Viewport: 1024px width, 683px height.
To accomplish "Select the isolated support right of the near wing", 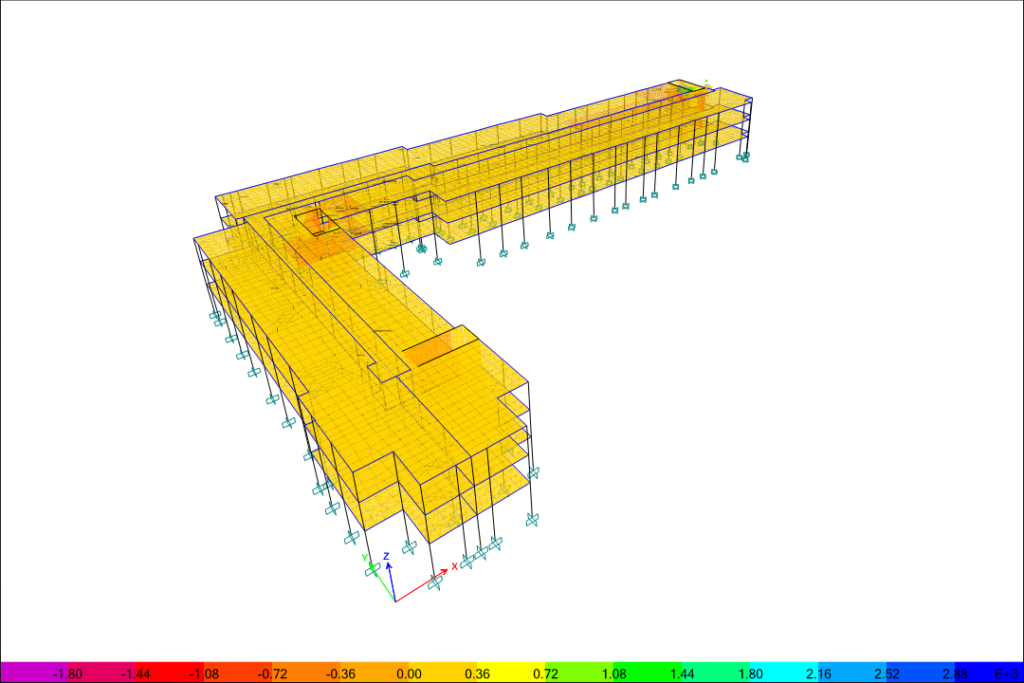I will pyautogui.click(x=531, y=518).
